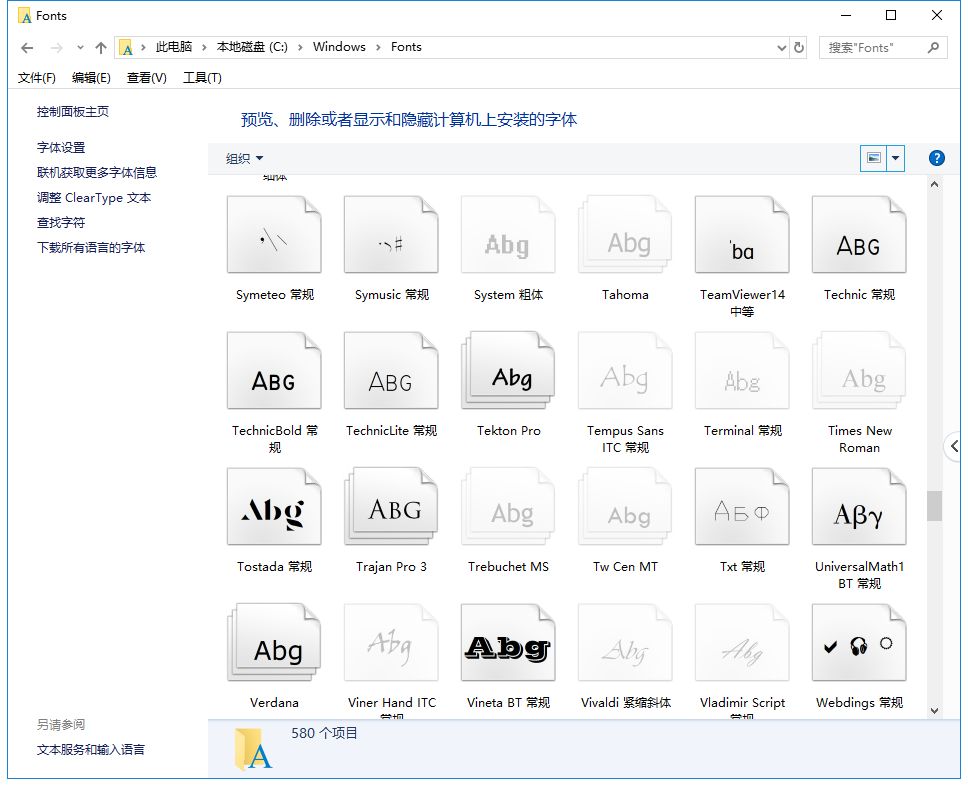This screenshot has height=786, width=968.
Task: Open view options dropdown arrow
Action: pos(895,159)
